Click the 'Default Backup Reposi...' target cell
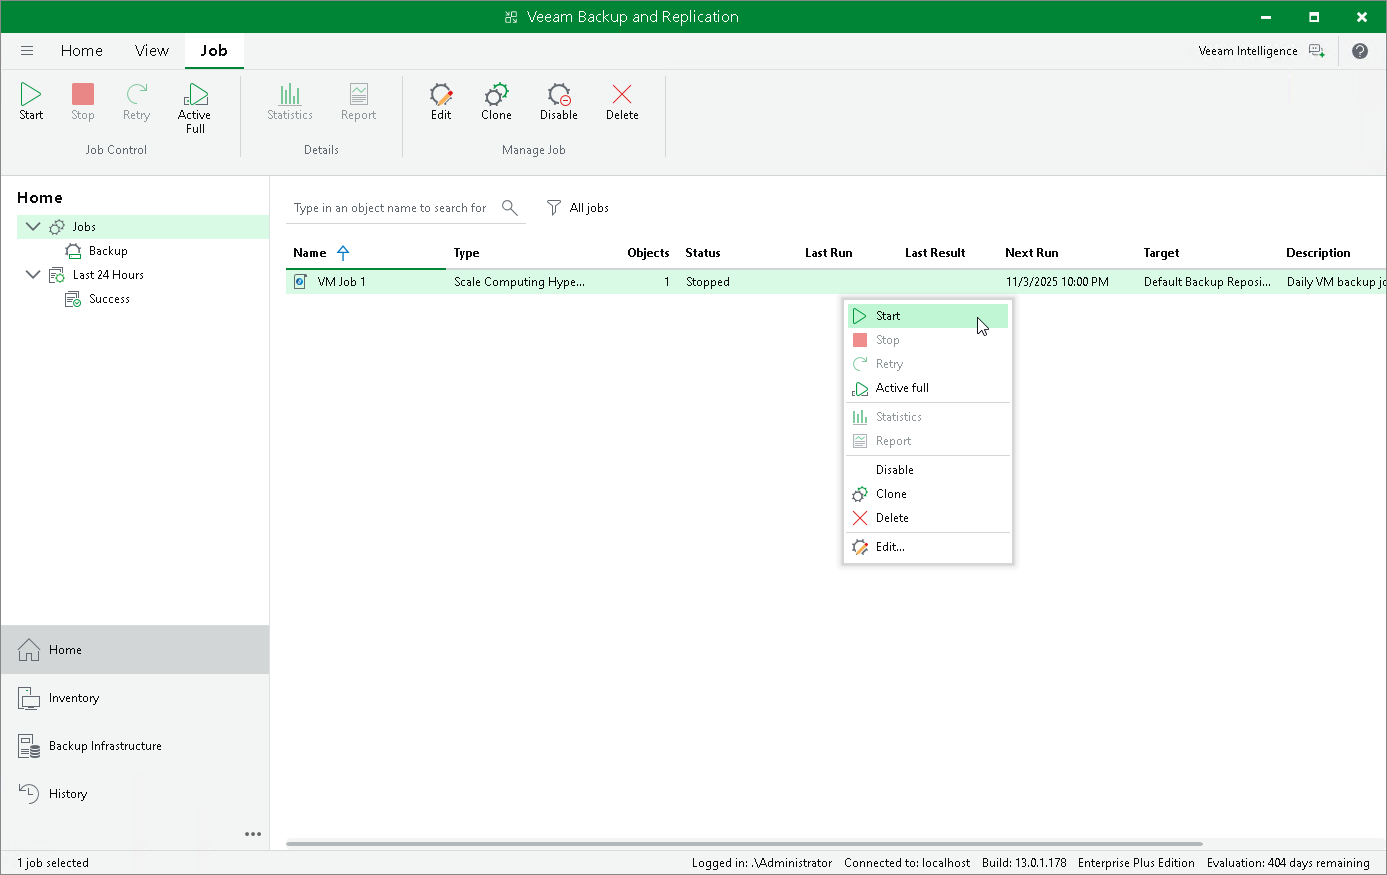Screen dimensions: 1387x875 [x=1208, y=282]
